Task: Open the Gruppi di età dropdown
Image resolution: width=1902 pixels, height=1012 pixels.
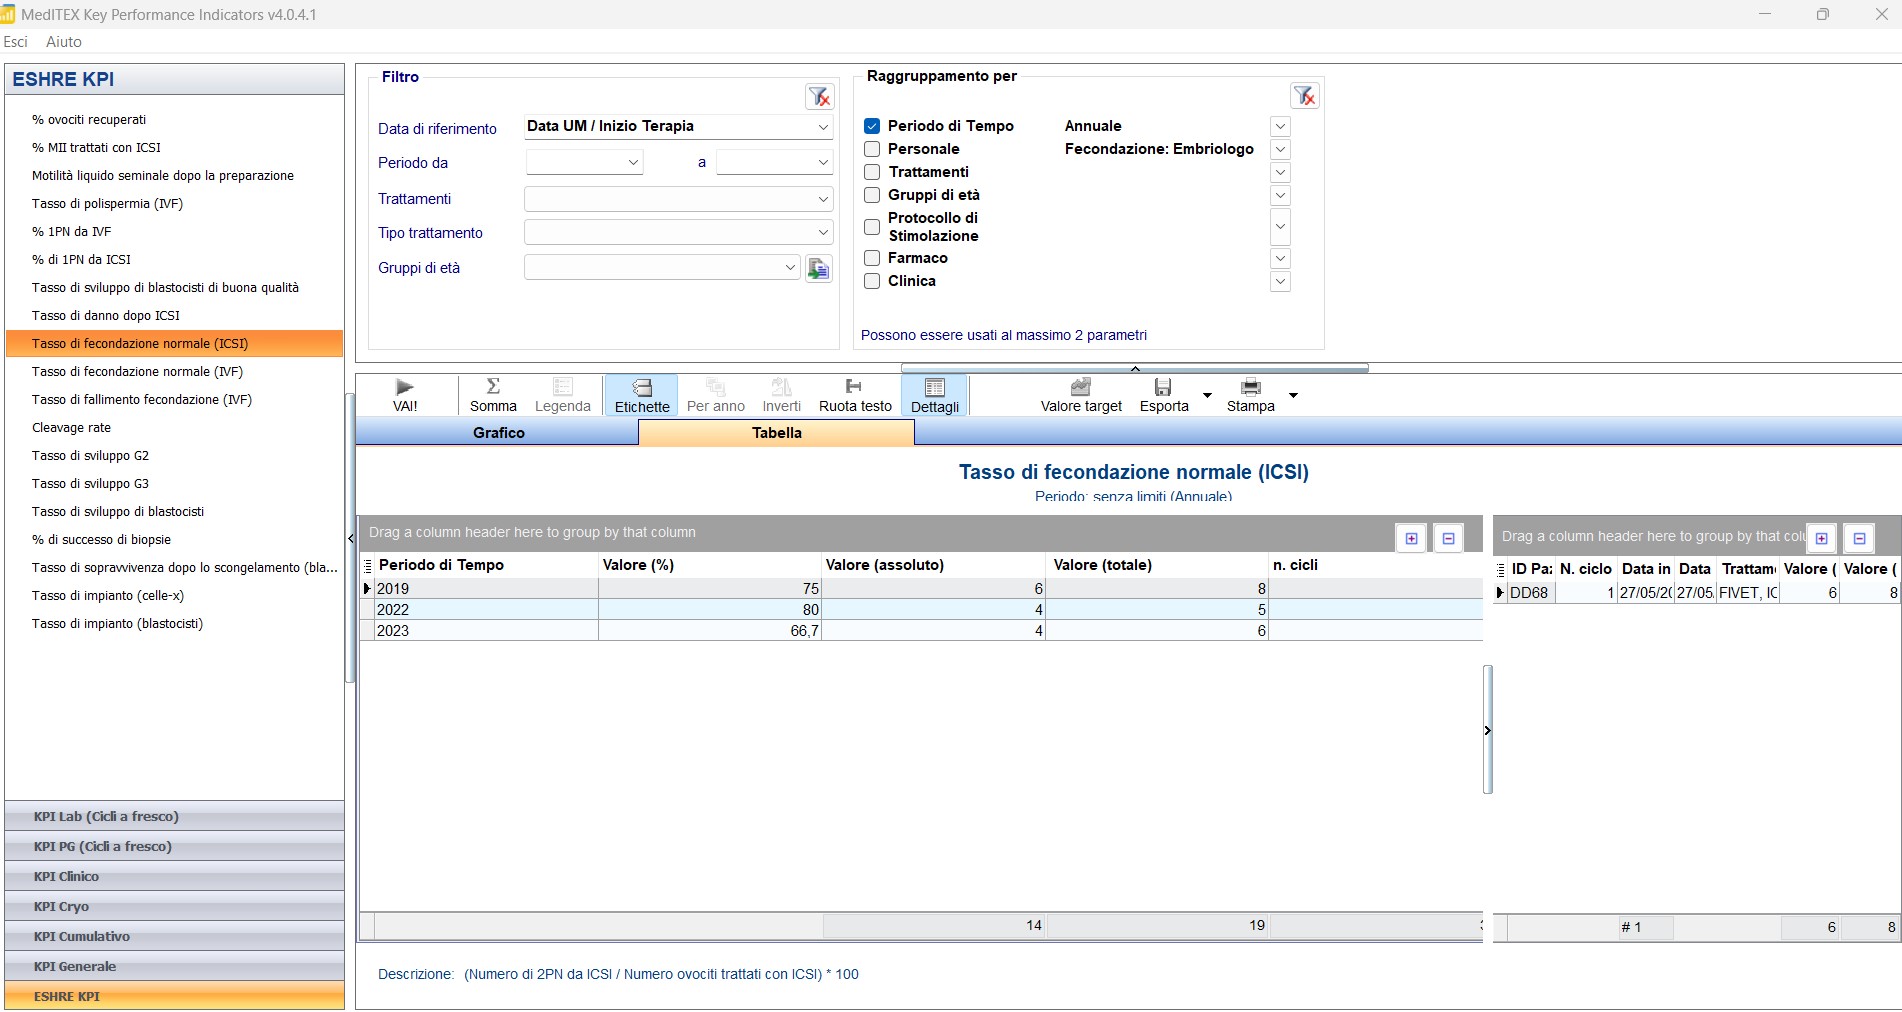Action: tap(789, 268)
